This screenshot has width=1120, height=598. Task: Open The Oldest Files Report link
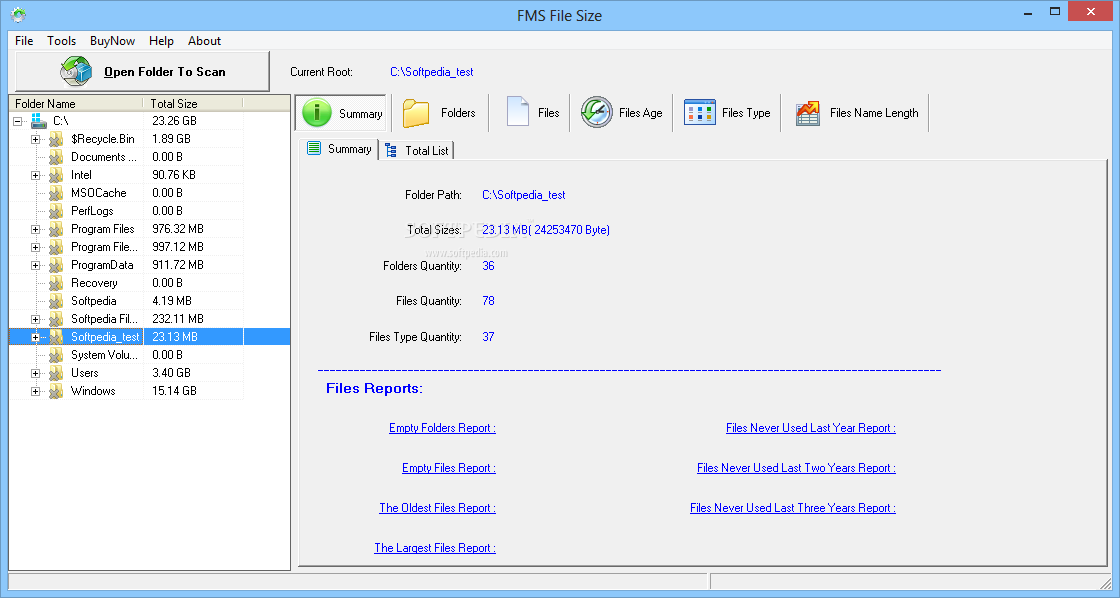(x=437, y=508)
